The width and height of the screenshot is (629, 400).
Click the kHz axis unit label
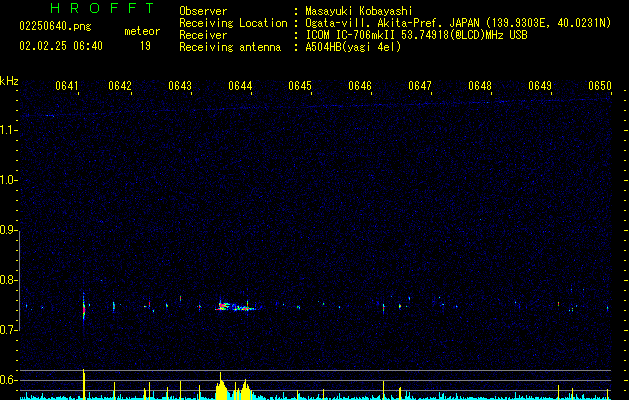pyautogui.click(x=9, y=81)
